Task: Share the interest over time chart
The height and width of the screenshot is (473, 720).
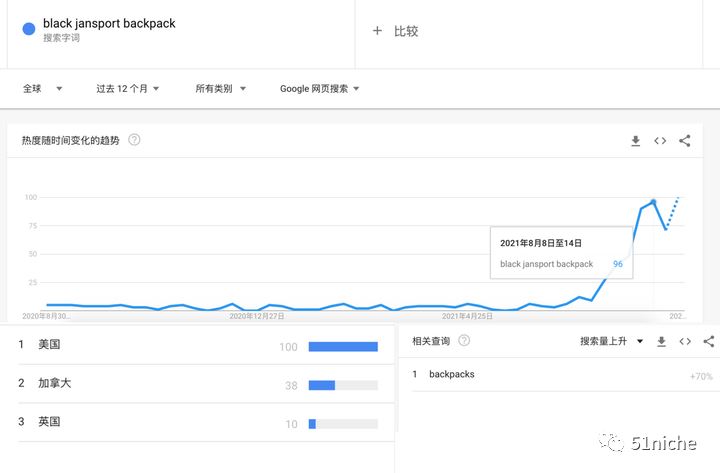Action: pyautogui.click(x=685, y=141)
